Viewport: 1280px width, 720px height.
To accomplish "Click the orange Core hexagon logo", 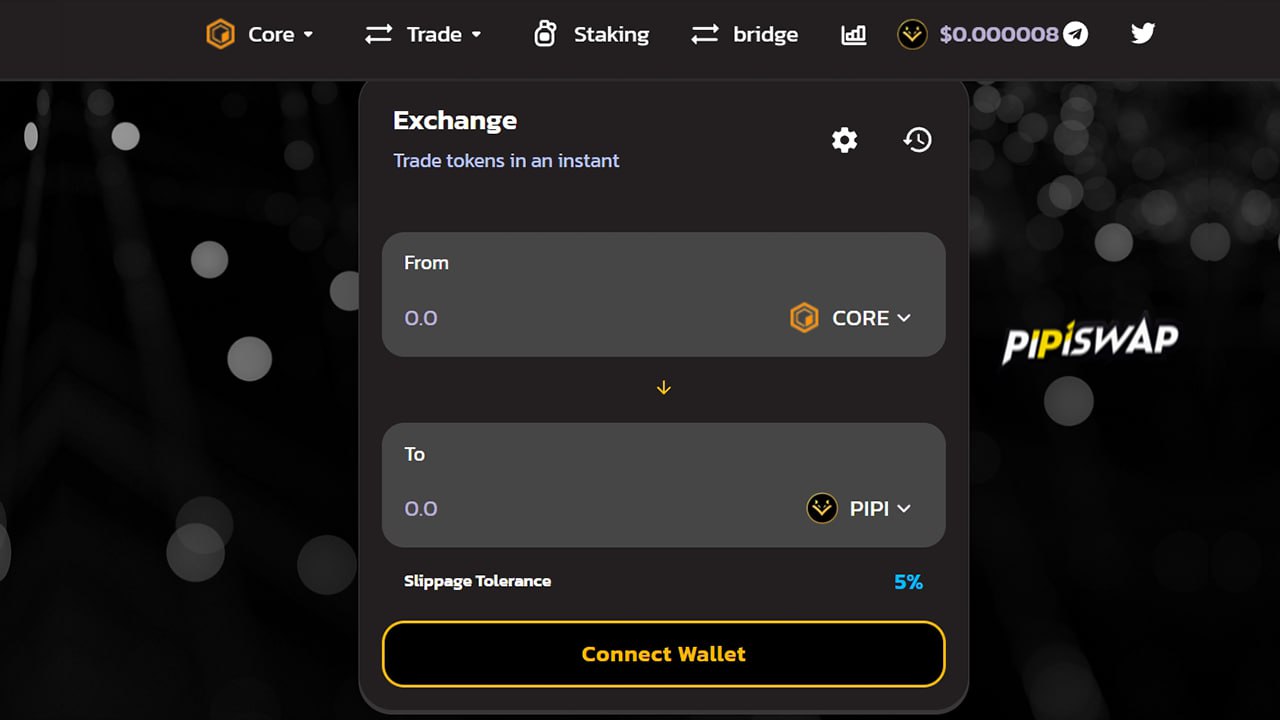I will coord(220,35).
